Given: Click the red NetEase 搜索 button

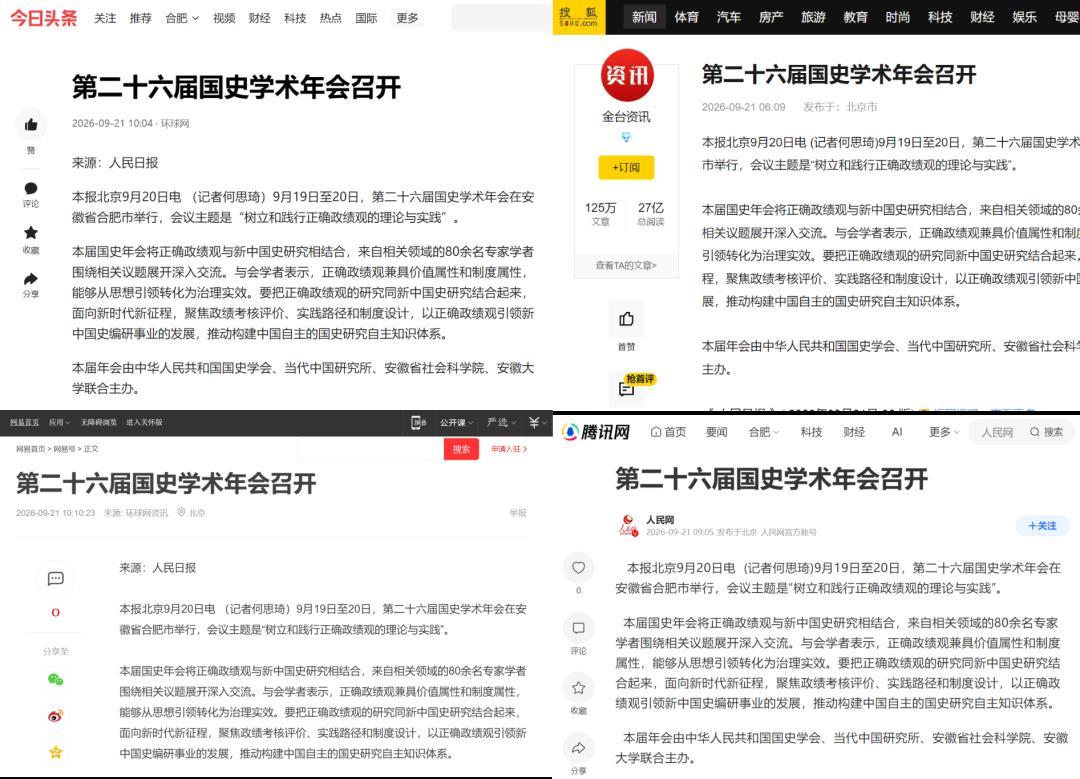Looking at the screenshot, I should [x=461, y=449].
